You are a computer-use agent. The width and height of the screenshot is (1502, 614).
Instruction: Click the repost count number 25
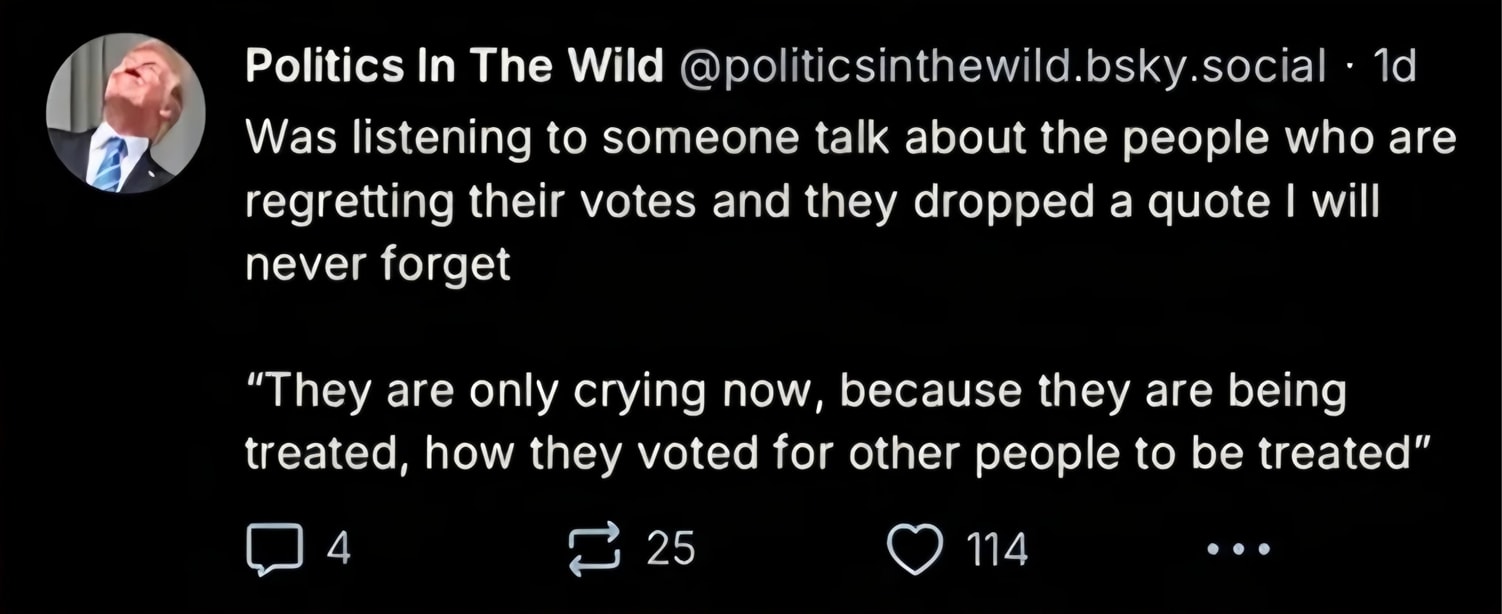tap(670, 549)
